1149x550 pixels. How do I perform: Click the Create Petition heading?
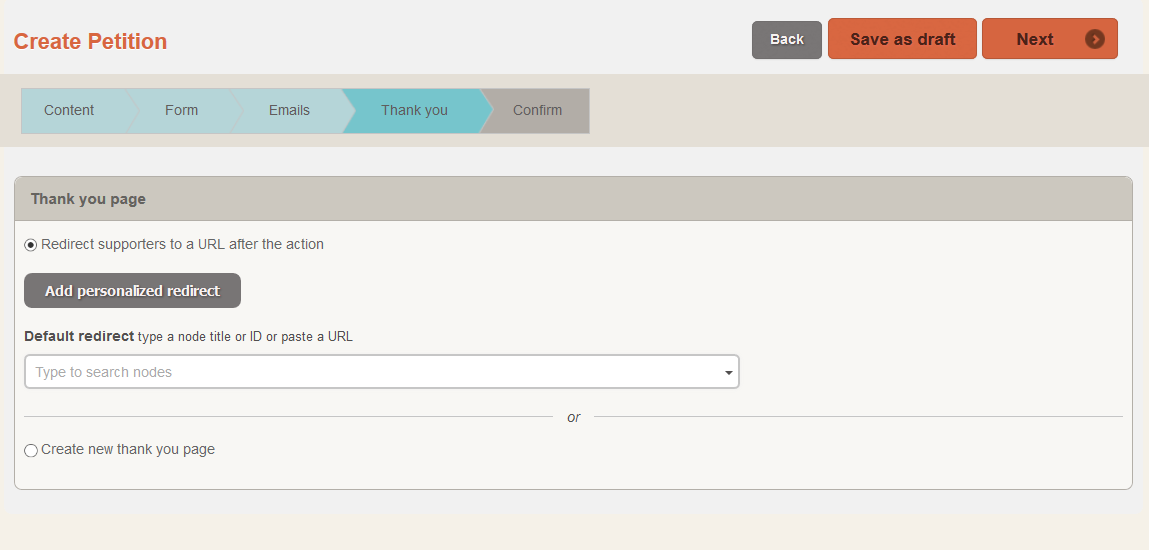coord(90,42)
